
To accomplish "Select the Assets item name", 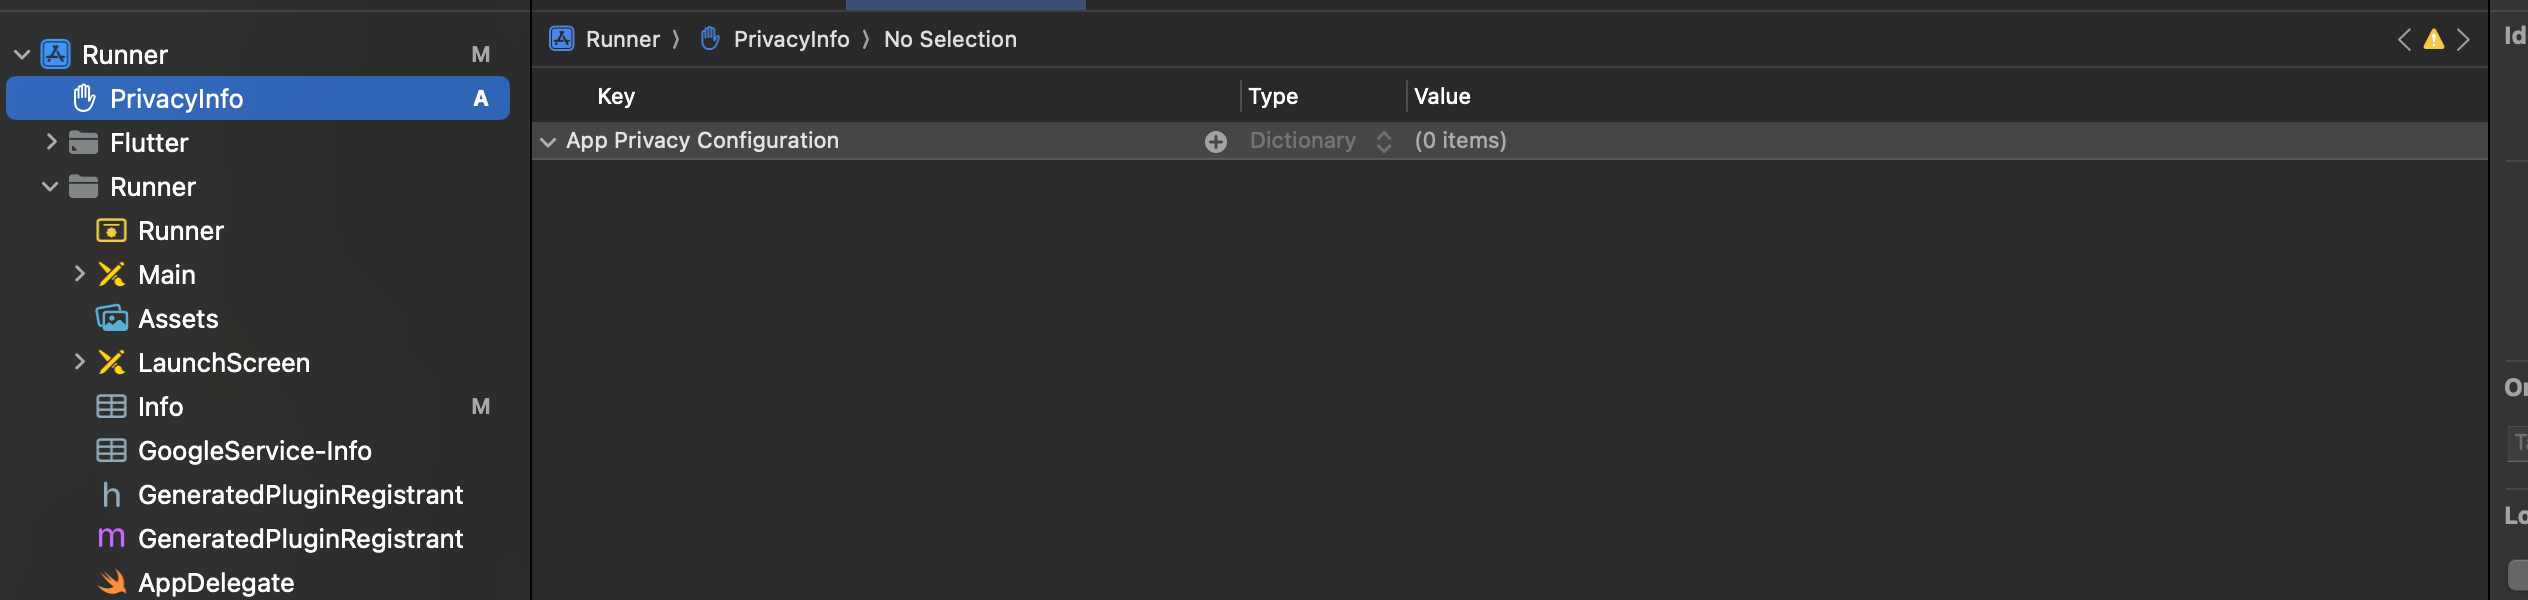I will [x=178, y=319].
